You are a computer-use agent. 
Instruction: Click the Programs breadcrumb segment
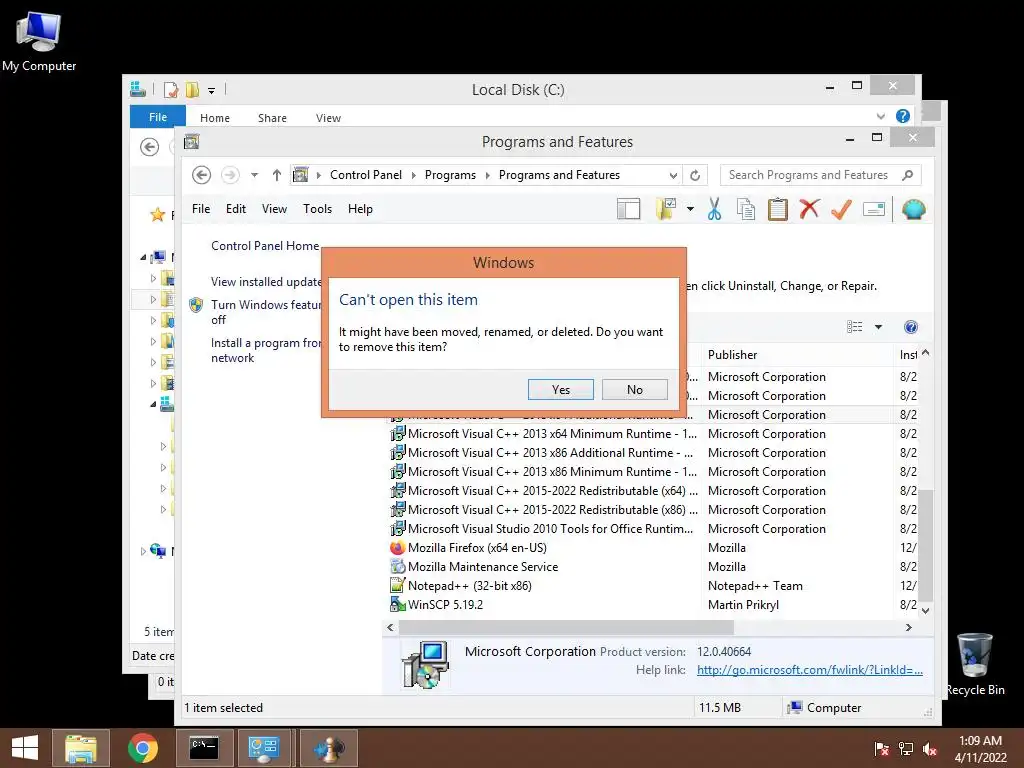click(450, 175)
